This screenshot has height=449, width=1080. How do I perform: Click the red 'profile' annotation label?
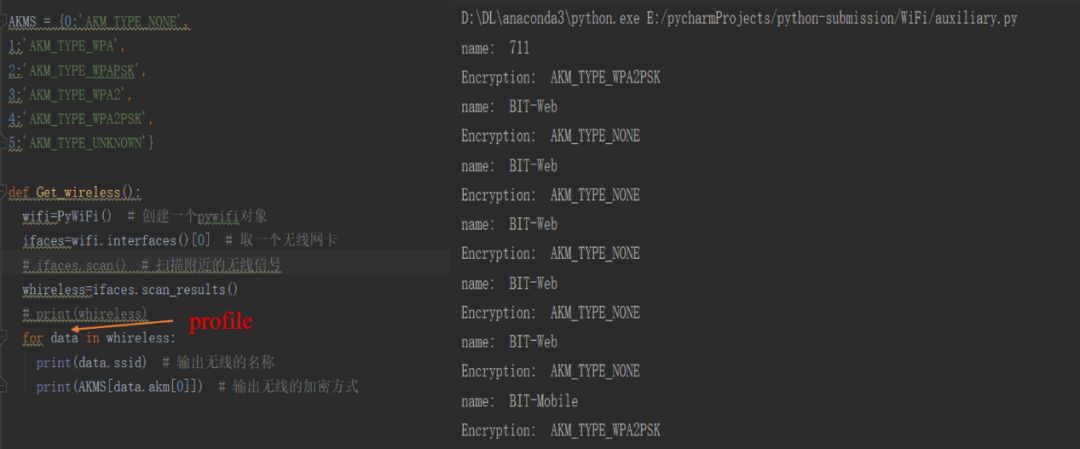pyautogui.click(x=221, y=322)
